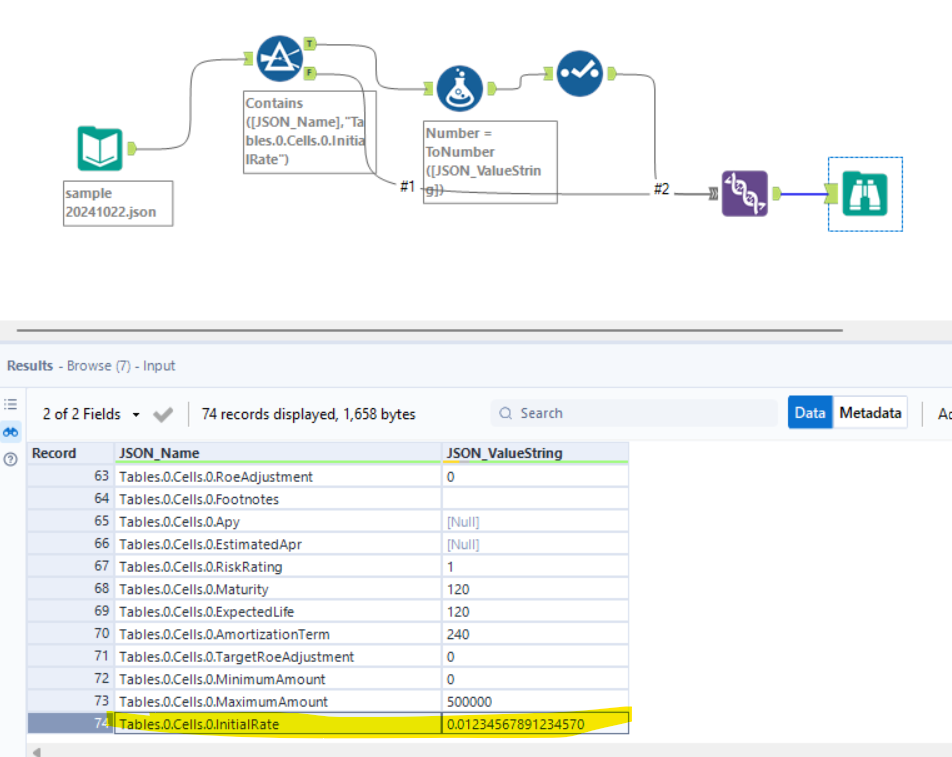The height and width of the screenshot is (757, 952).
Task: Click the list layout icon in results sidebar
Action: (x=10, y=404)
